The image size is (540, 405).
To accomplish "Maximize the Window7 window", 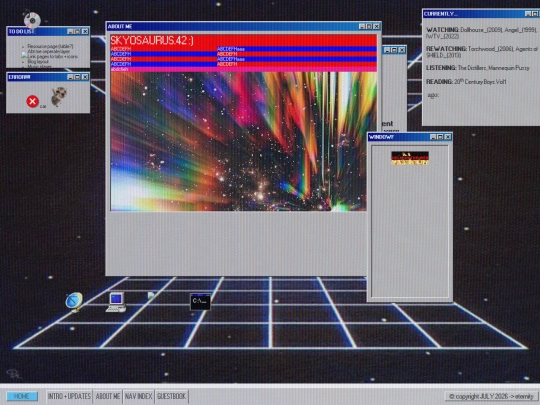I will [440, 137].
